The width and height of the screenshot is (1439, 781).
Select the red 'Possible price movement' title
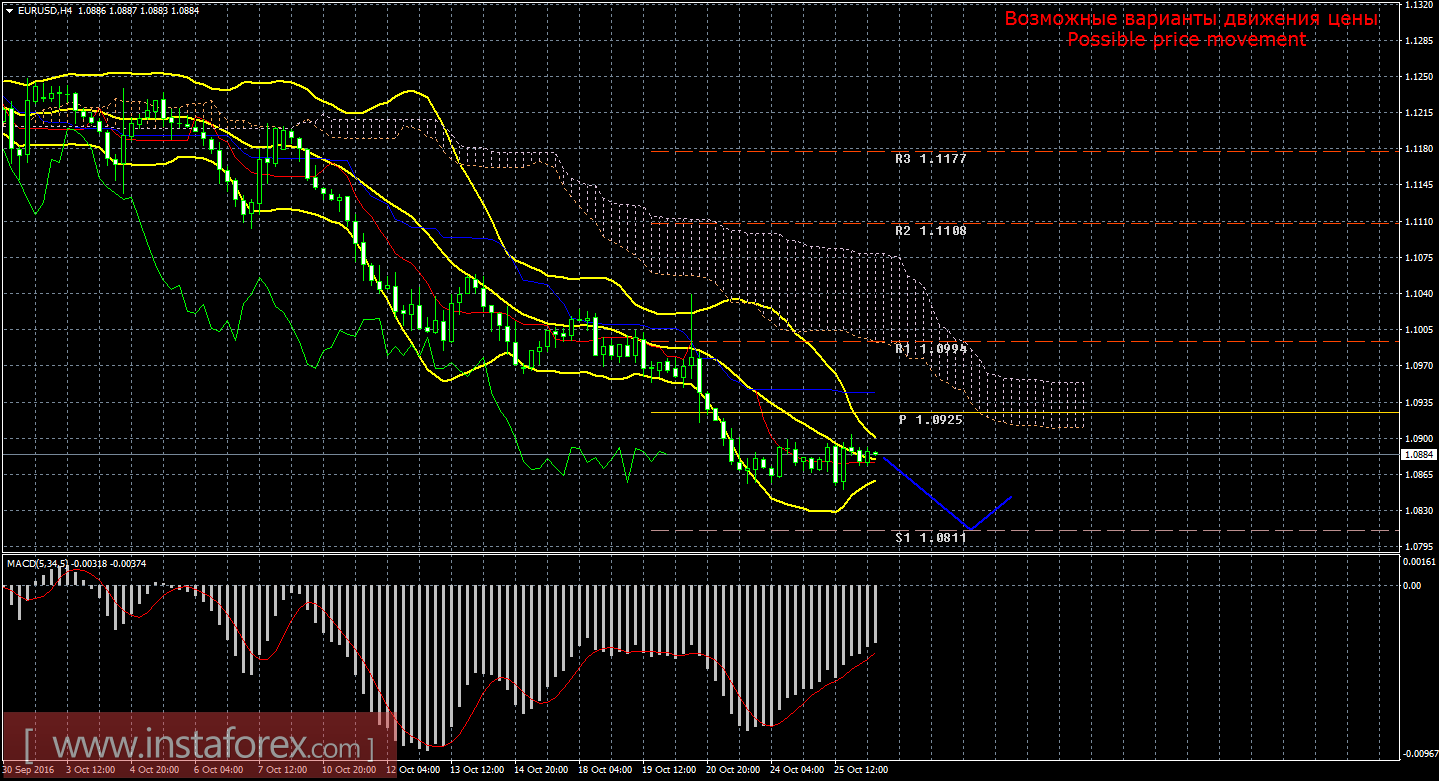pos(1186,40)
